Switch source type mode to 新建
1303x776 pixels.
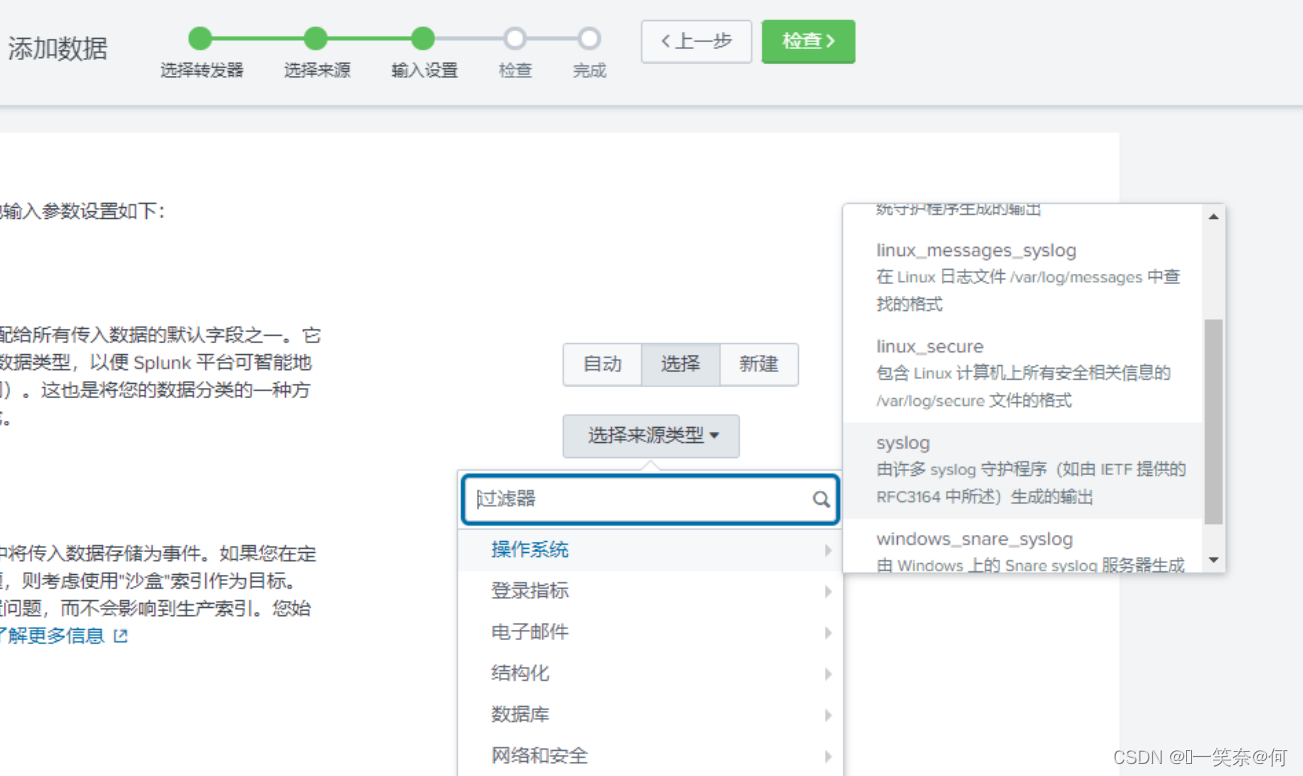pyautogui.click(x=759, y=364)
